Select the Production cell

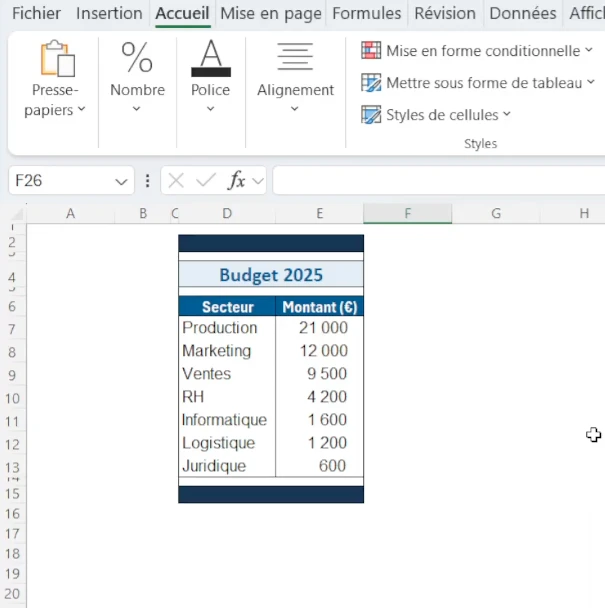pos(227,328)
